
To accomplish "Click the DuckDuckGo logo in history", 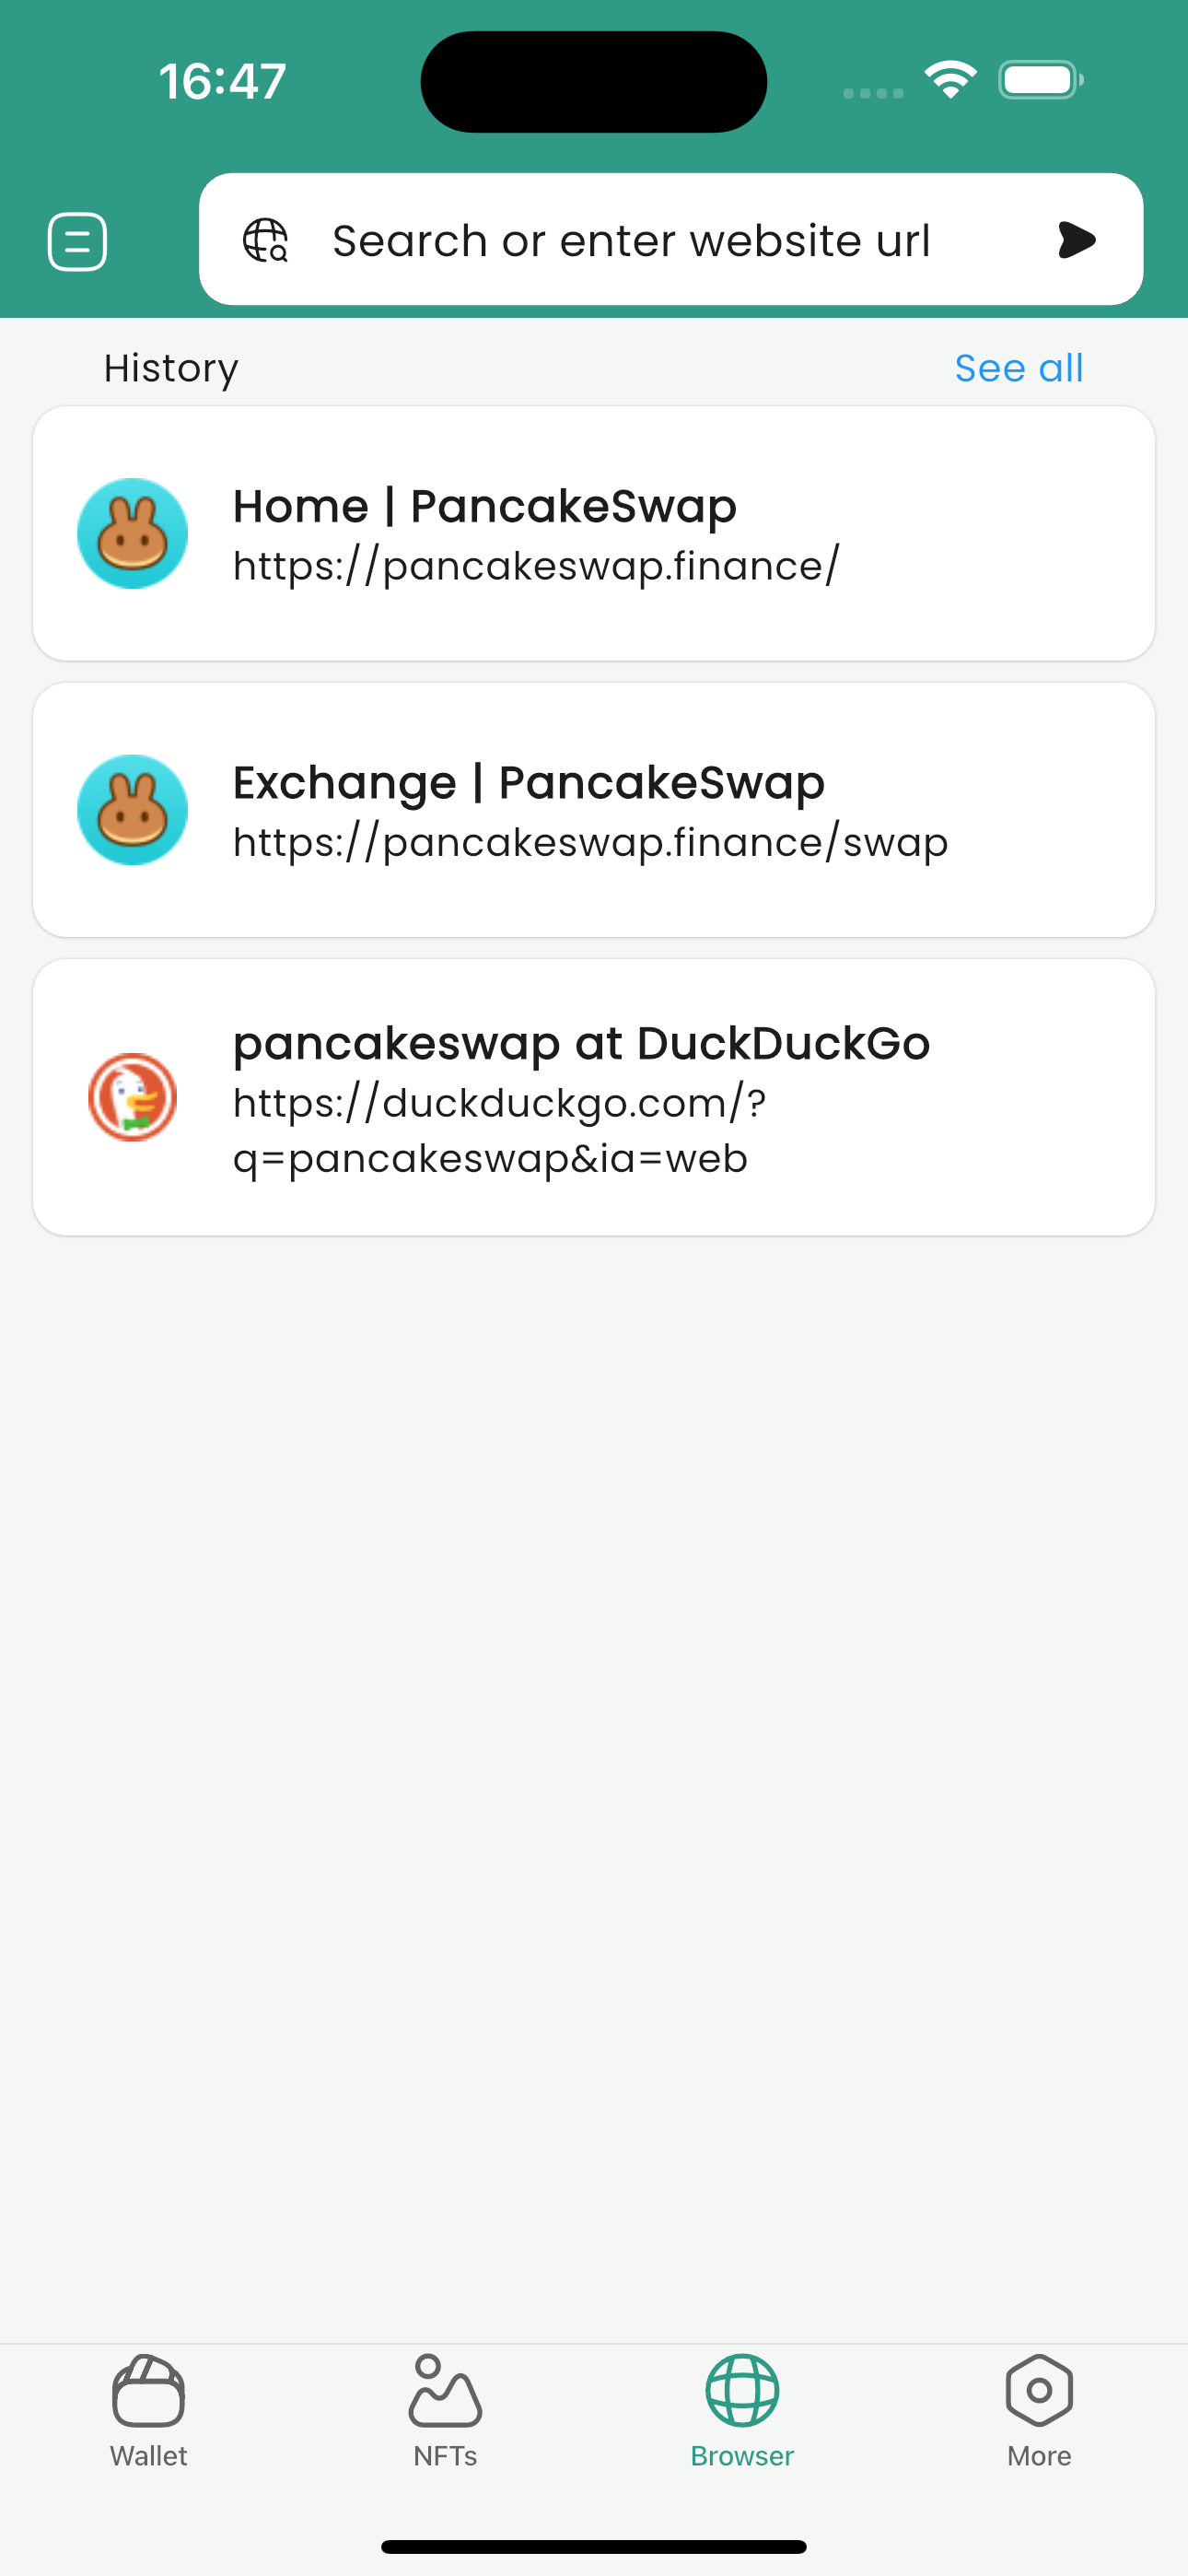I will coord(133,1097).
